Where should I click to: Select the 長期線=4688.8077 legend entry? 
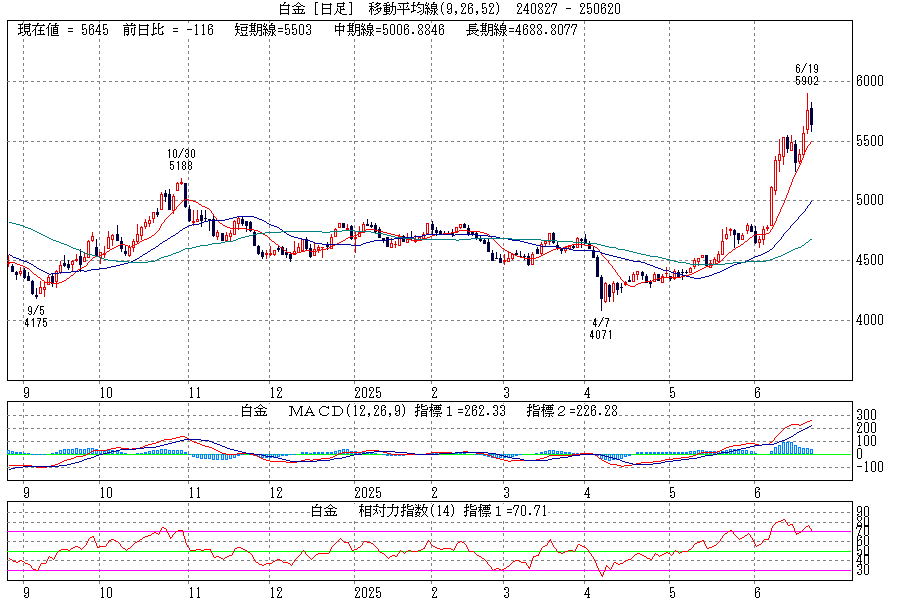[x=521, y=30]
